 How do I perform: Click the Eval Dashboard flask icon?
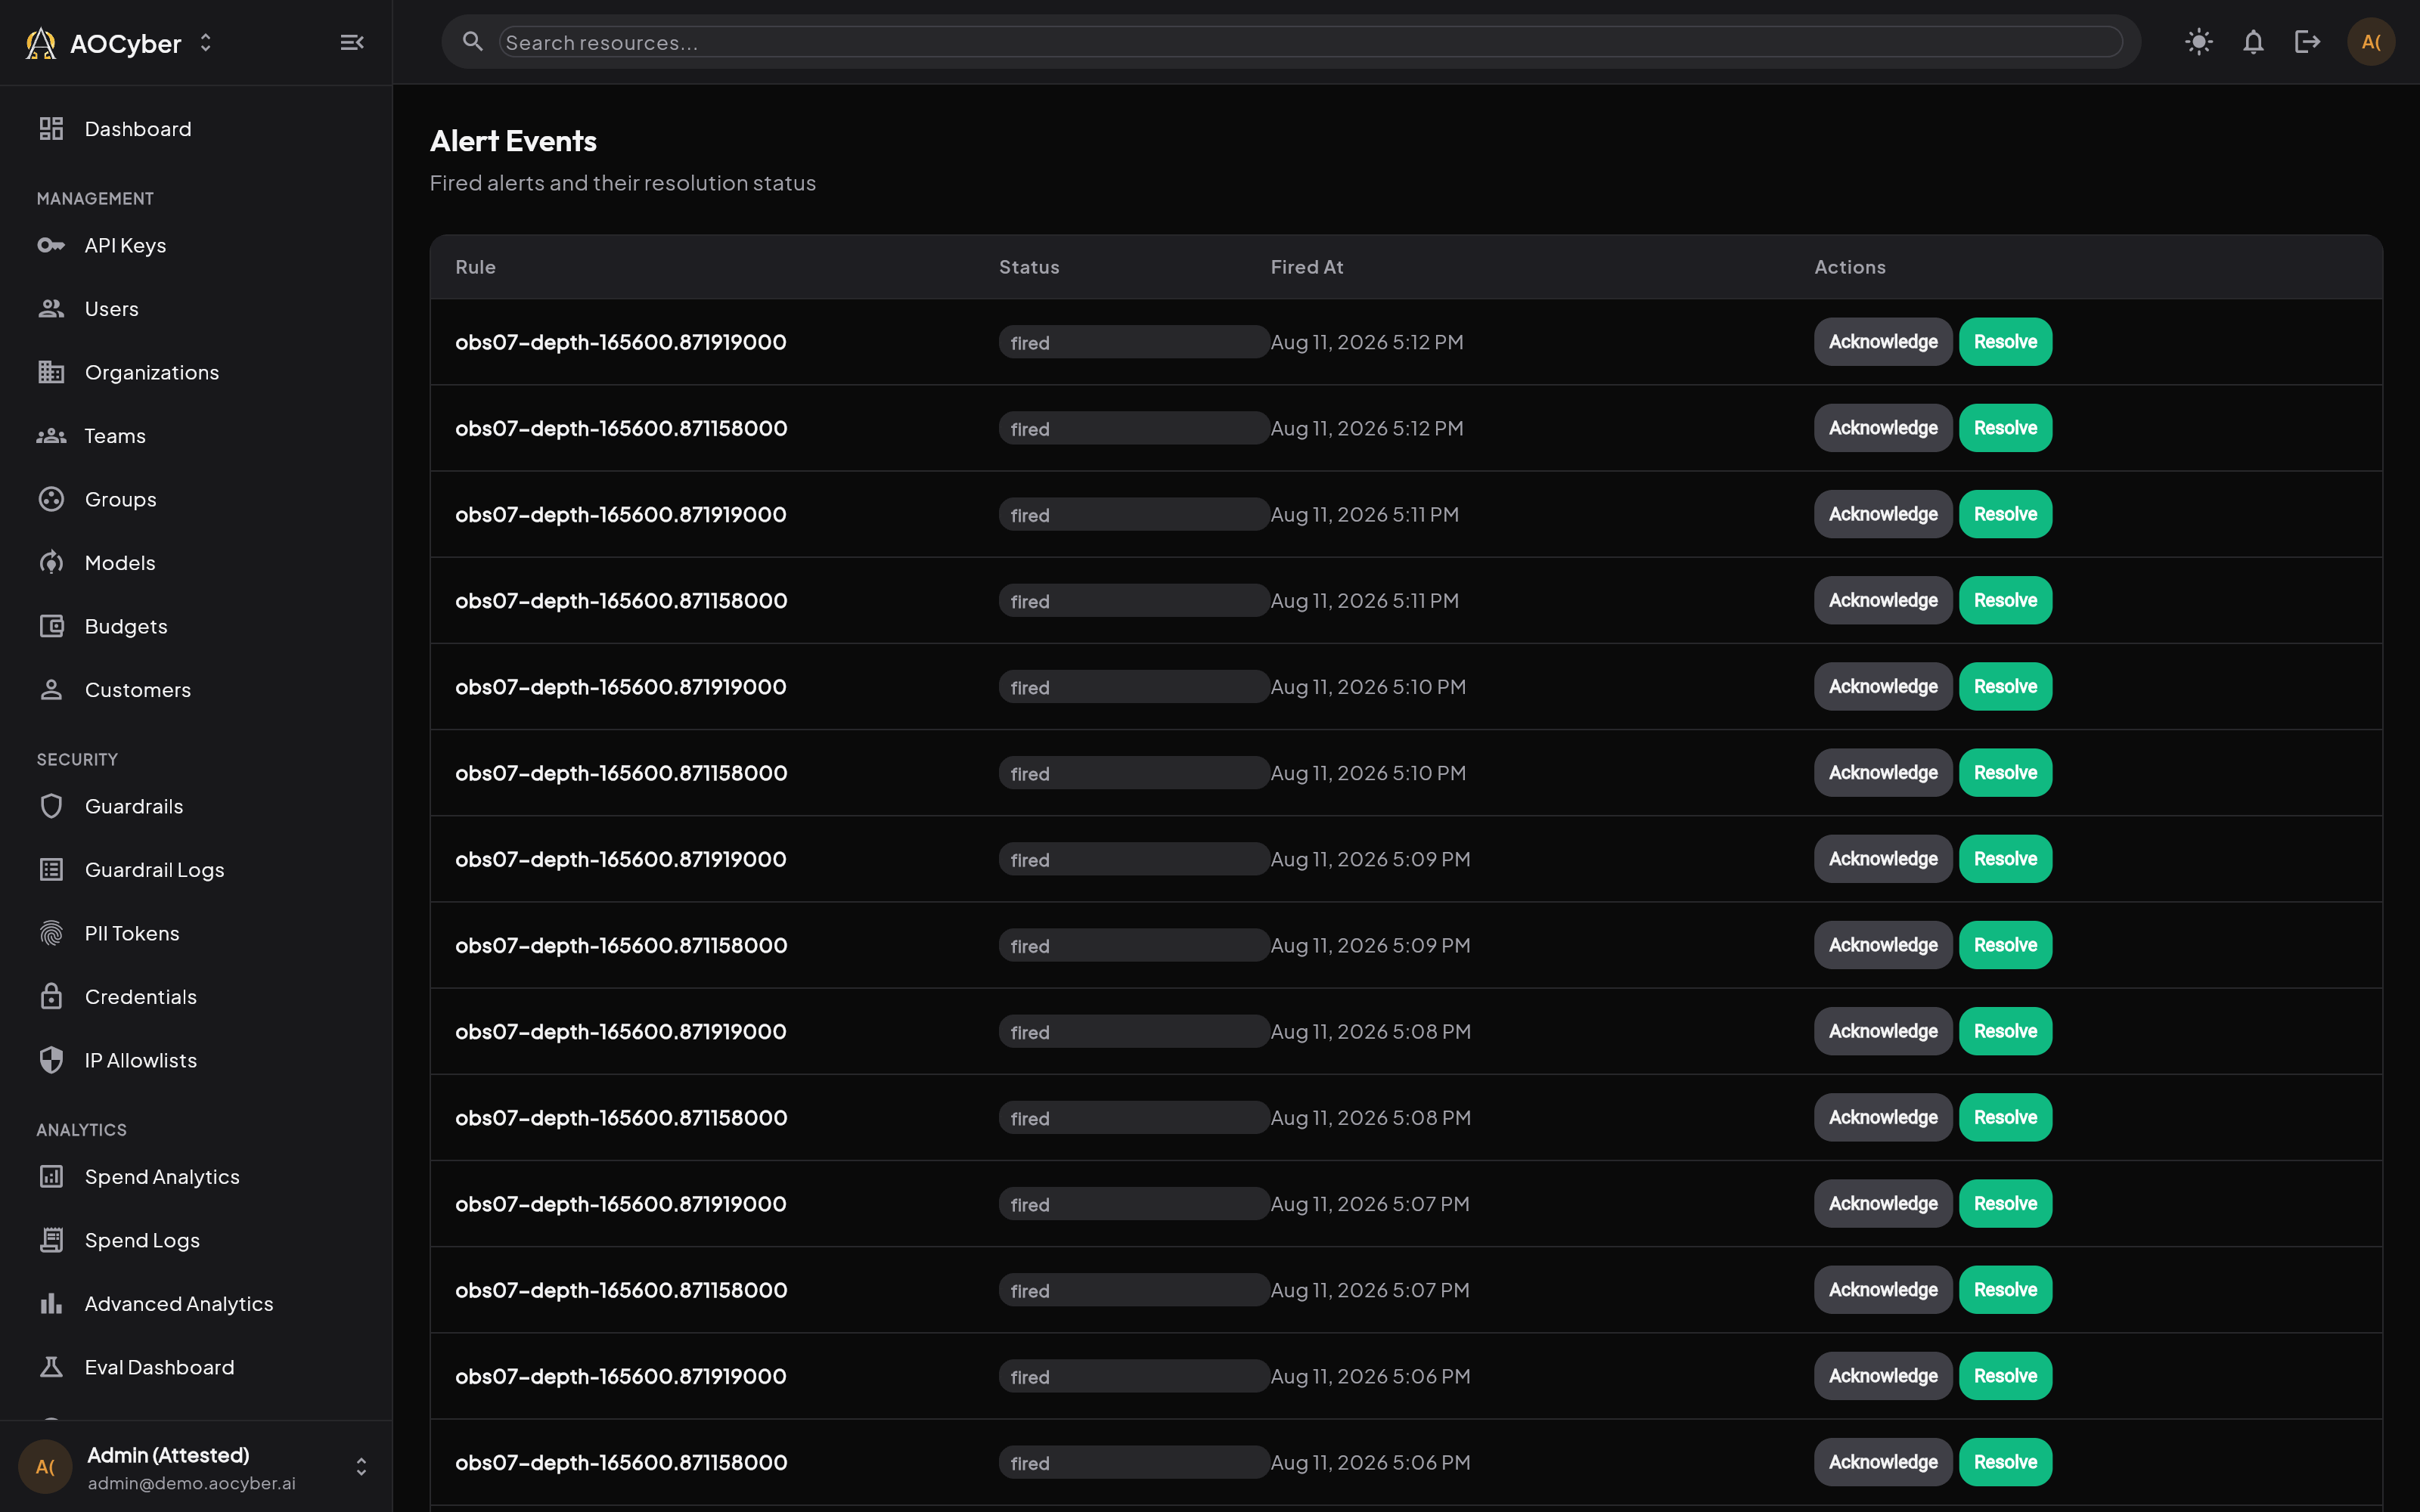[51, 1367]
